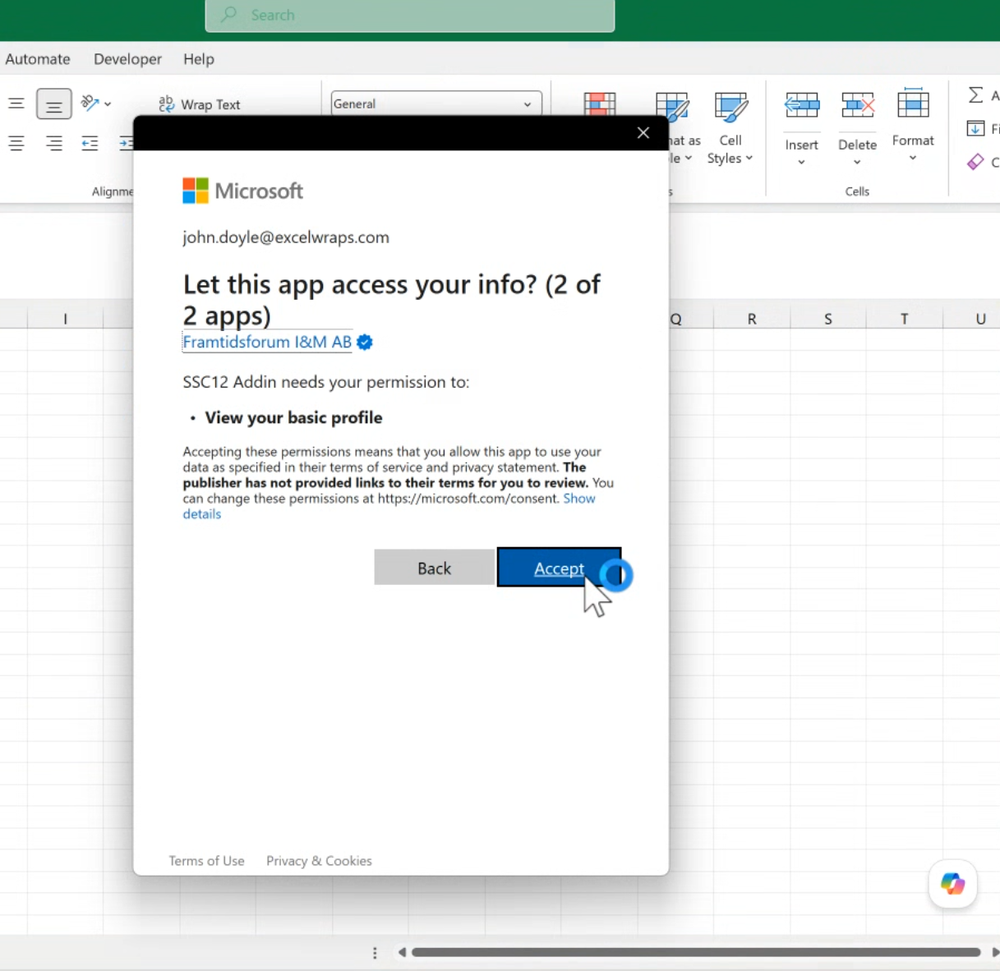1000x971 pixels.
Task: Close the Microsoft consent dialog
Action: point(643,133)
